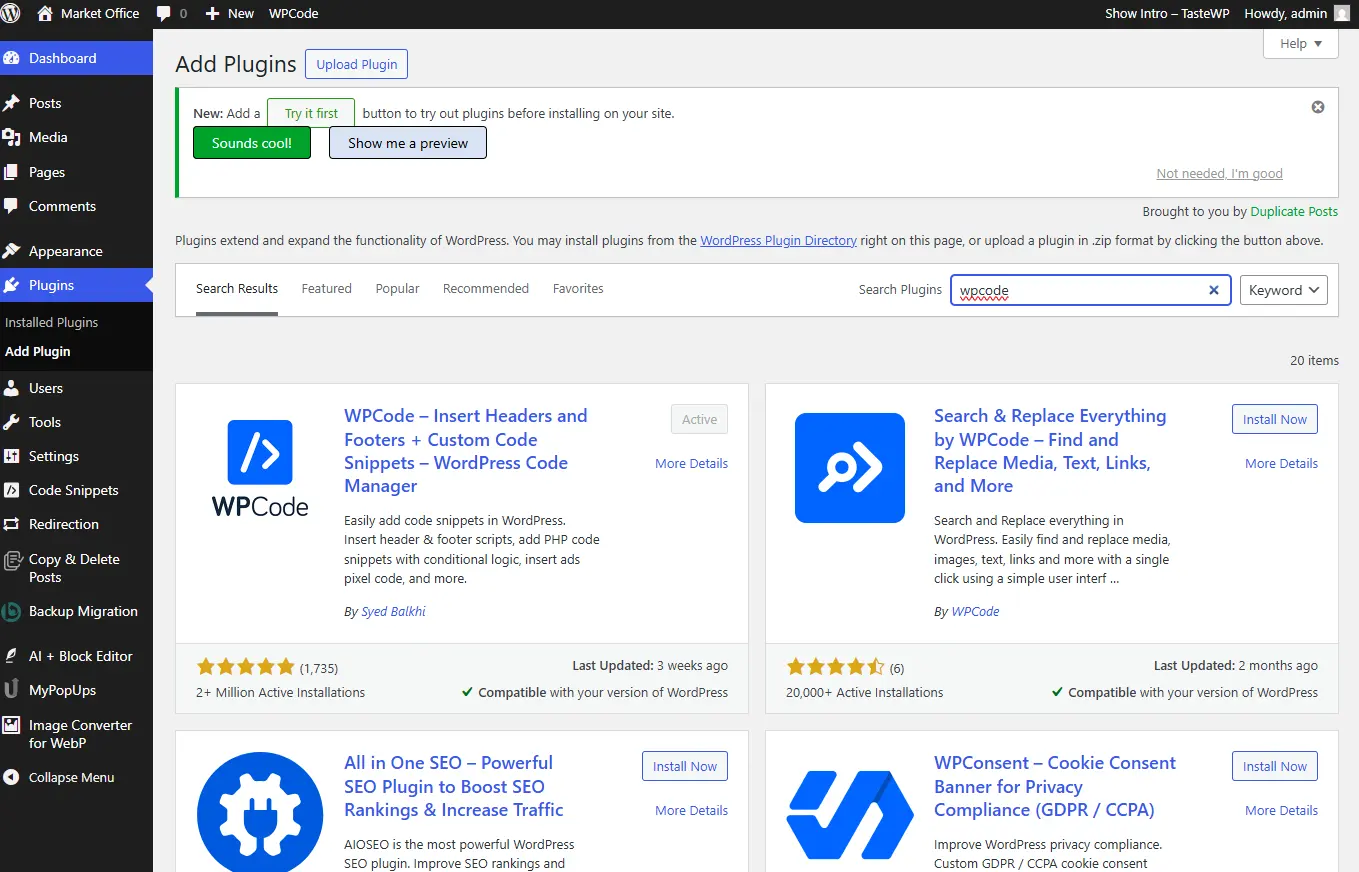The width and height of the screenshot is (1359, 872).
Task: Click the Image Converter for WebP icon
Action: pyautogui.click(x=12, y=726)
